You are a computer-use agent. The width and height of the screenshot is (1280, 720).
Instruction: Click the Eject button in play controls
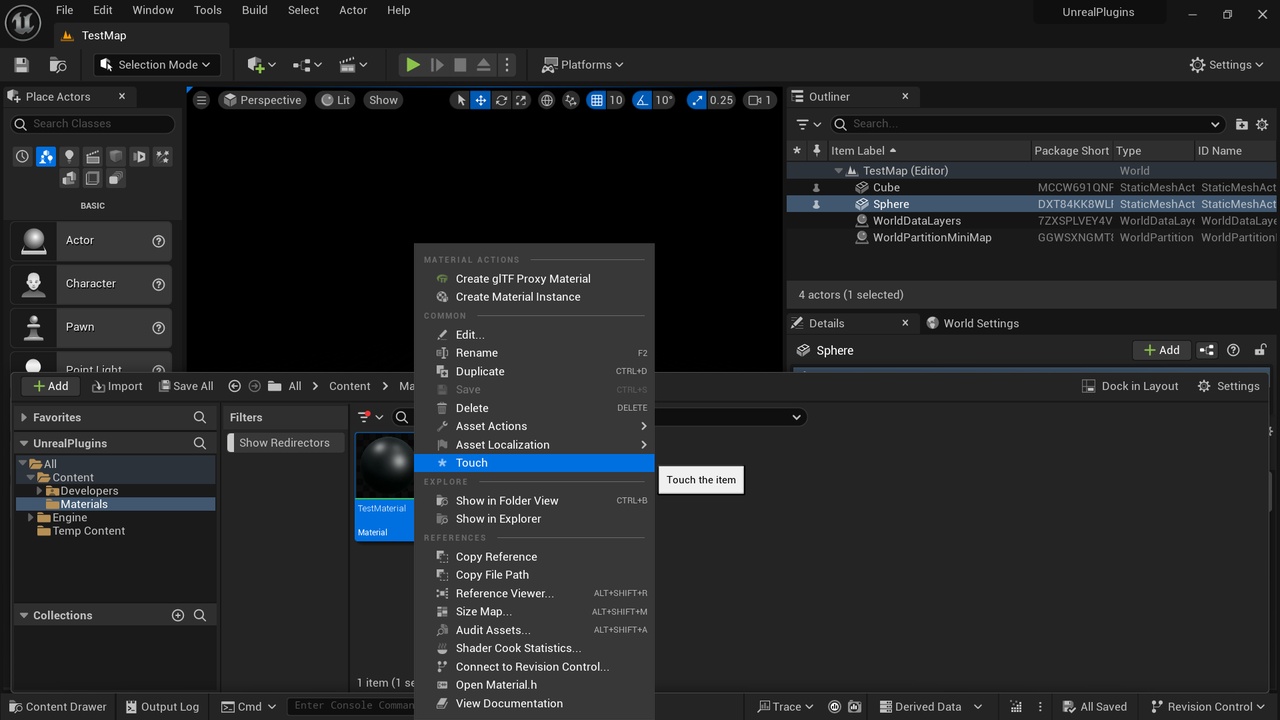(483, 65)
